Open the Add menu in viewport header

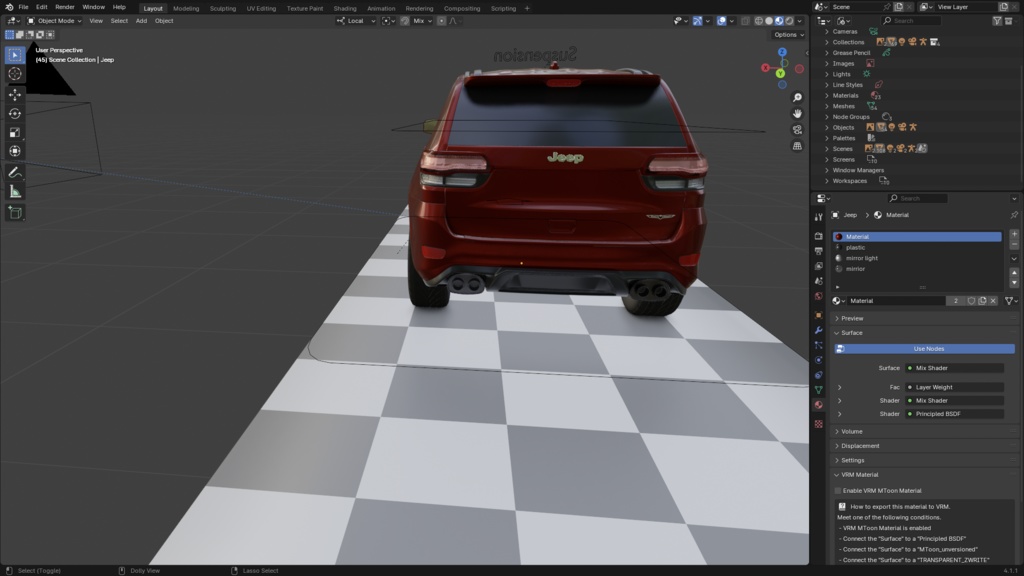click(141, 21)
